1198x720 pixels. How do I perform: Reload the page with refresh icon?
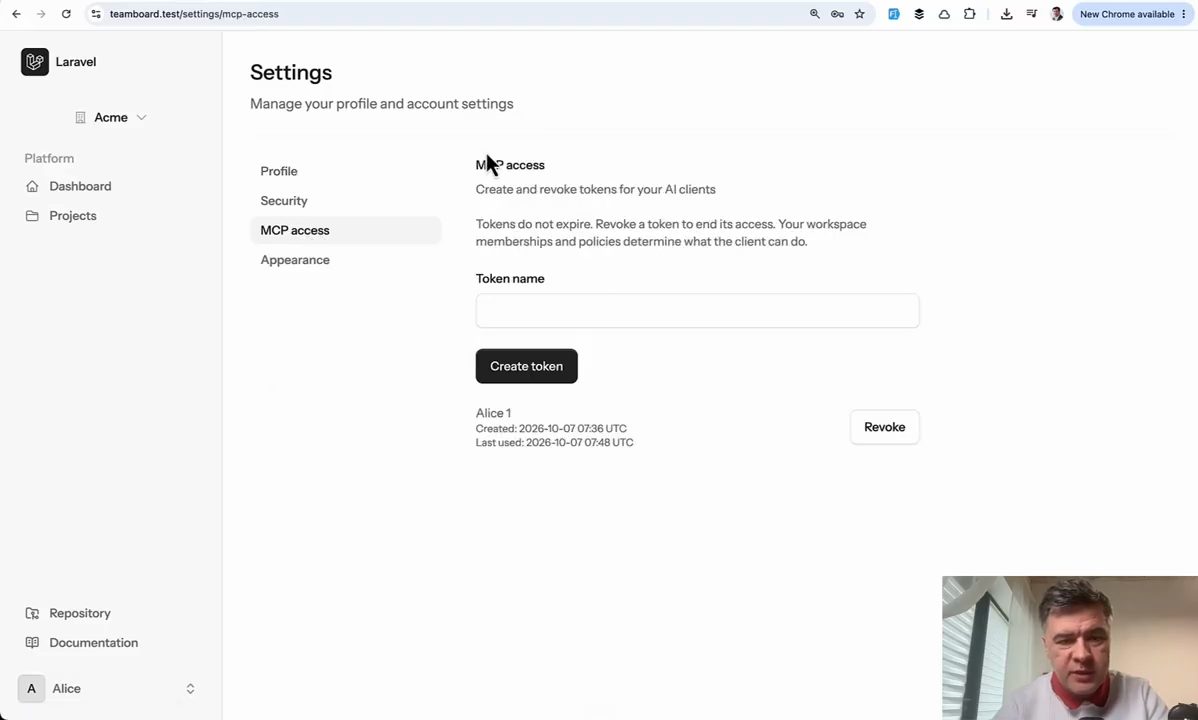pyautogui.click(x=66, y=14)
